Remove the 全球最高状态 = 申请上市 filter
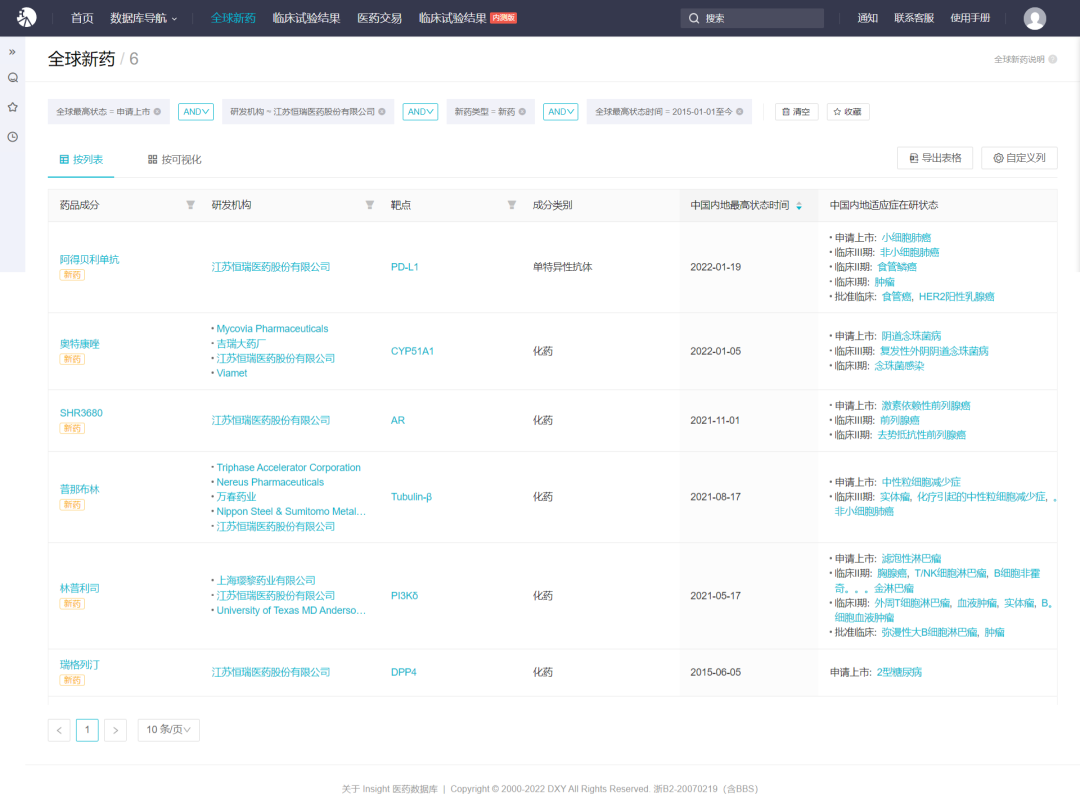The image size is (1080, 804). pyautogui.click(x=158, y=112)
